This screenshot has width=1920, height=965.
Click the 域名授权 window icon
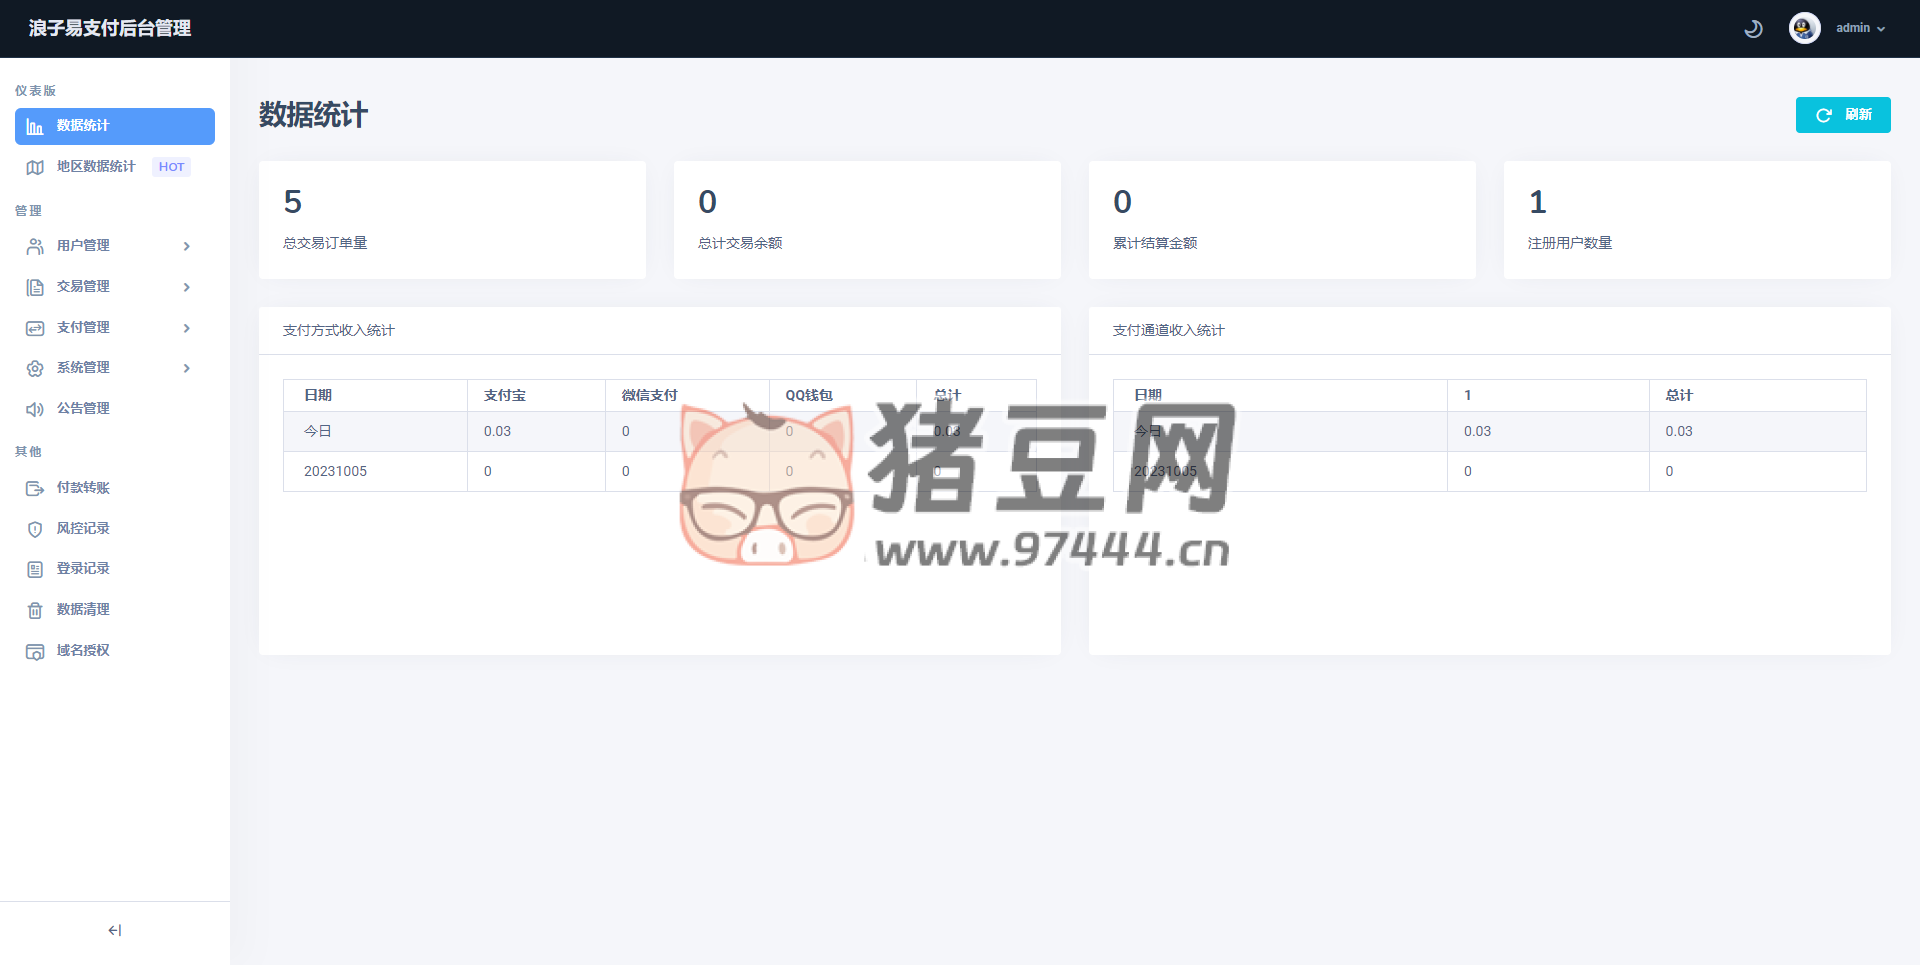pyautogui.click(x=35, y=651)
